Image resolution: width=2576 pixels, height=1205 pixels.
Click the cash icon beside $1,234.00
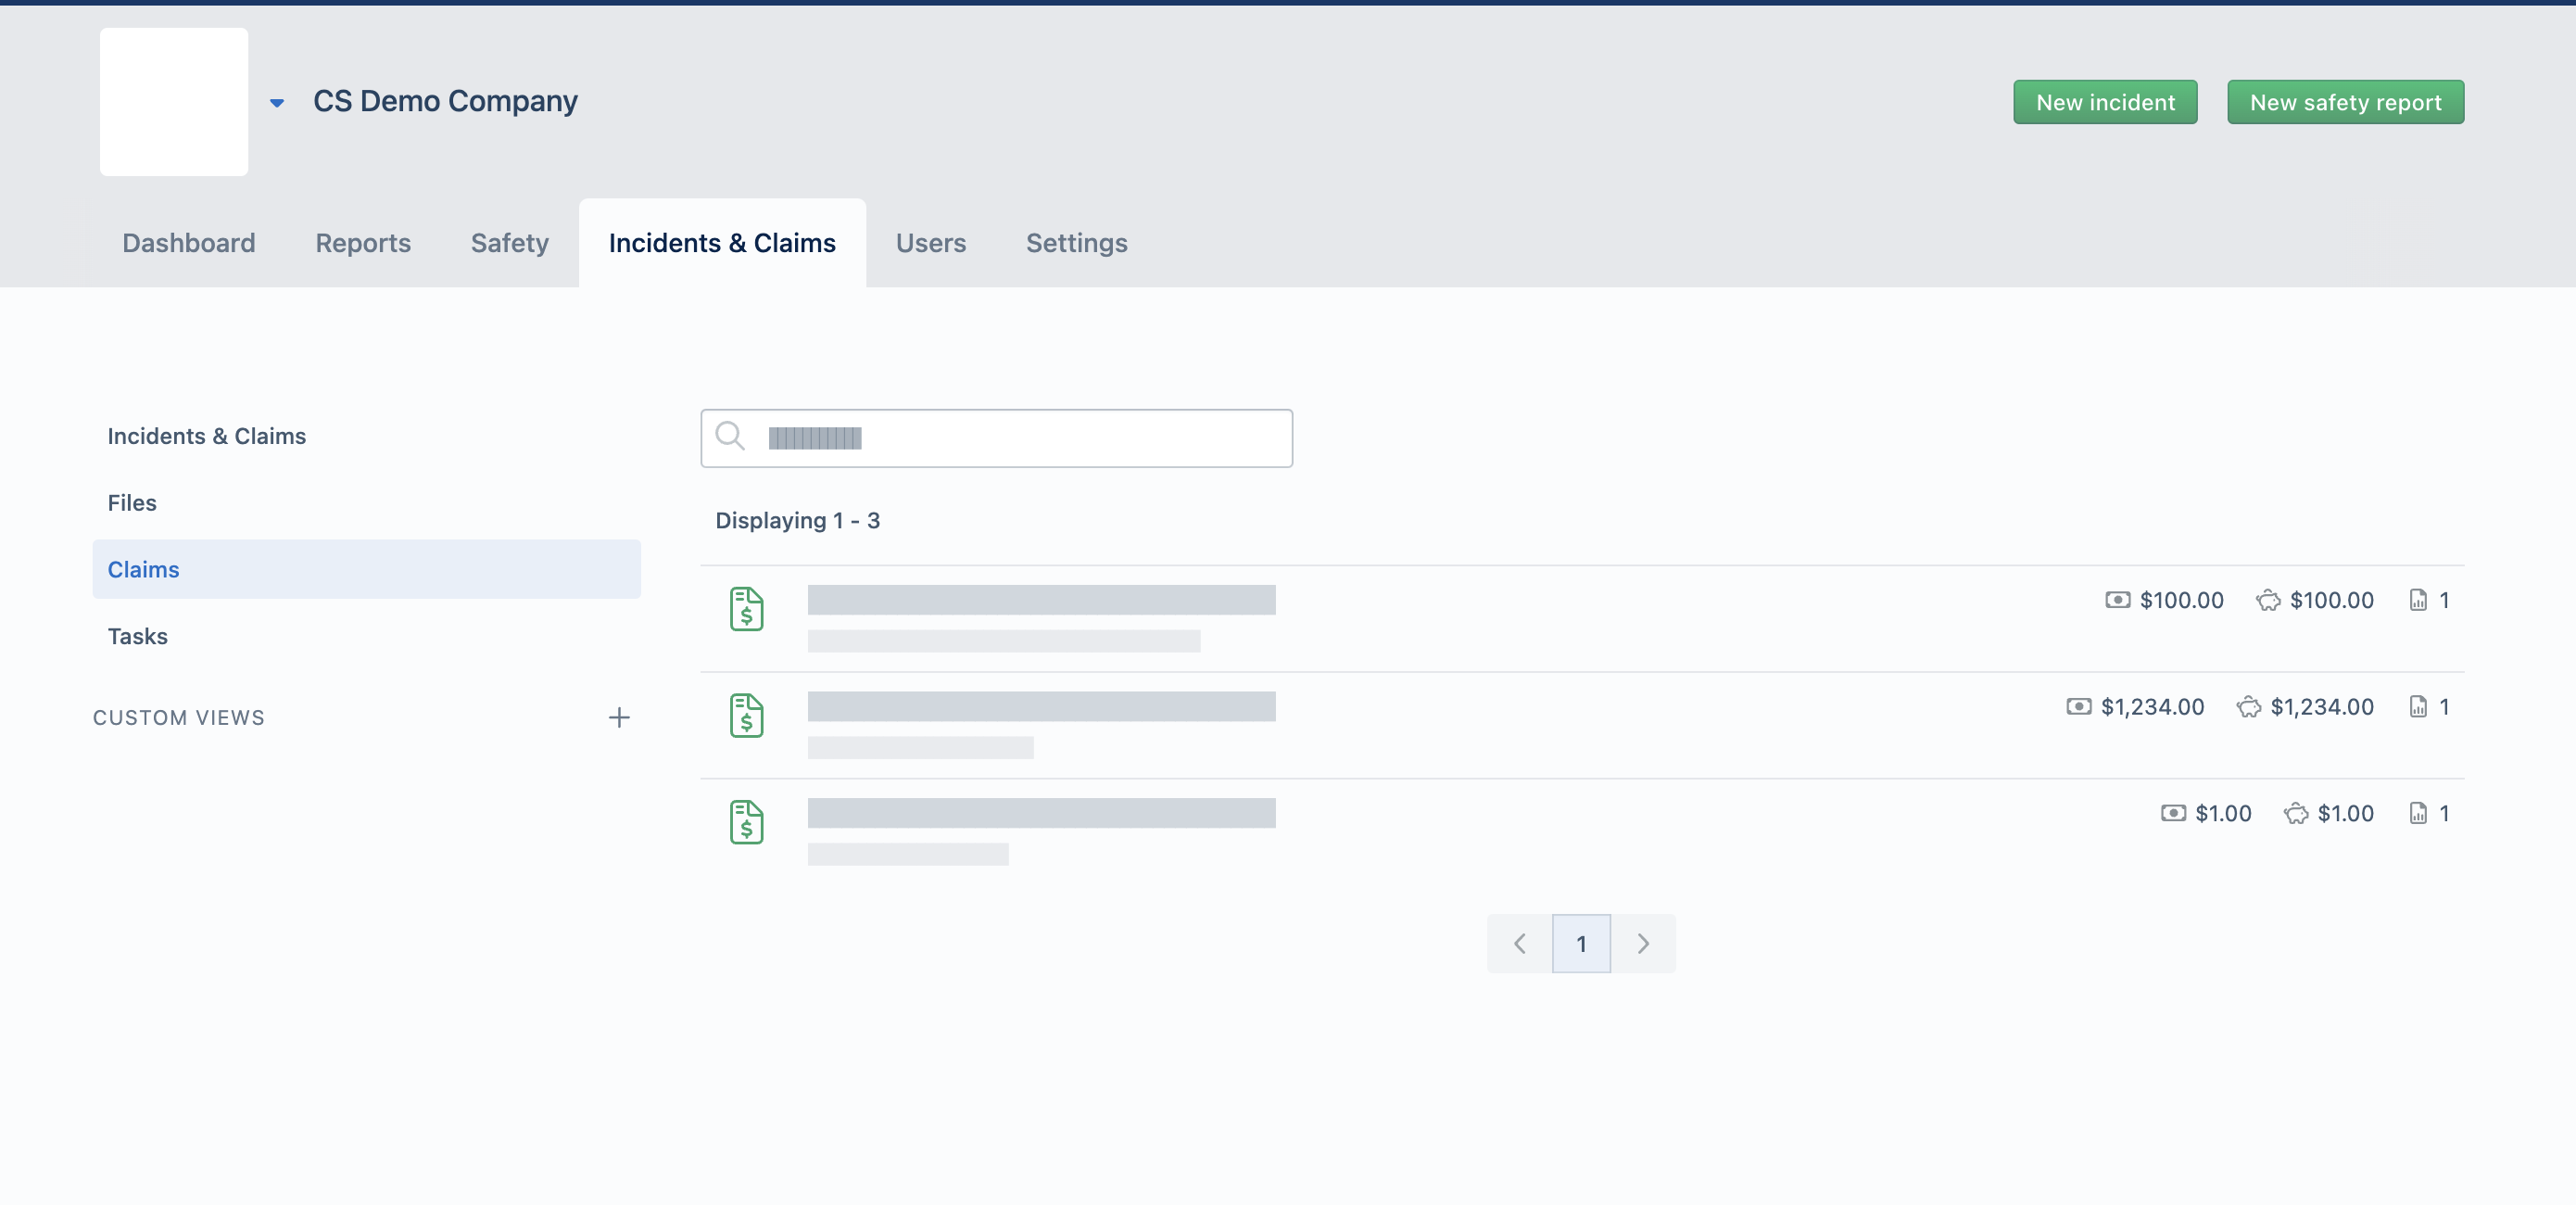(2080, 707)
